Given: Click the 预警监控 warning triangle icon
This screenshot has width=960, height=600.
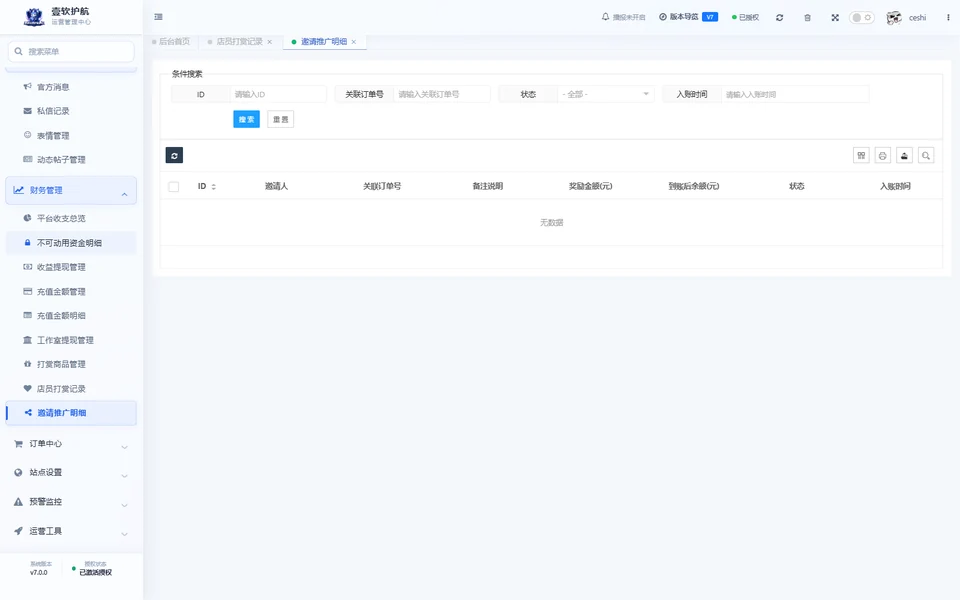Looking at the screenshot, I should click(x=18, y=502).
